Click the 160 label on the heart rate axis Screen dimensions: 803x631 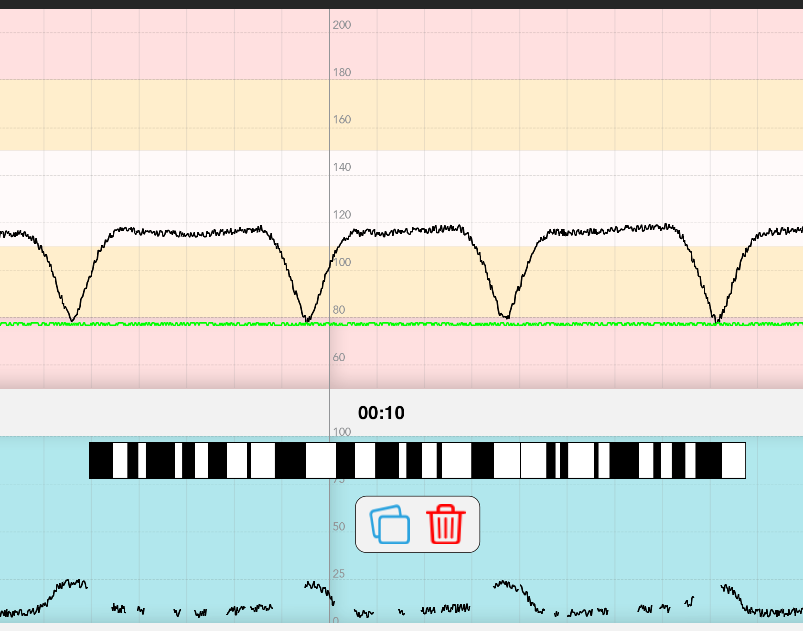[342, 120]
